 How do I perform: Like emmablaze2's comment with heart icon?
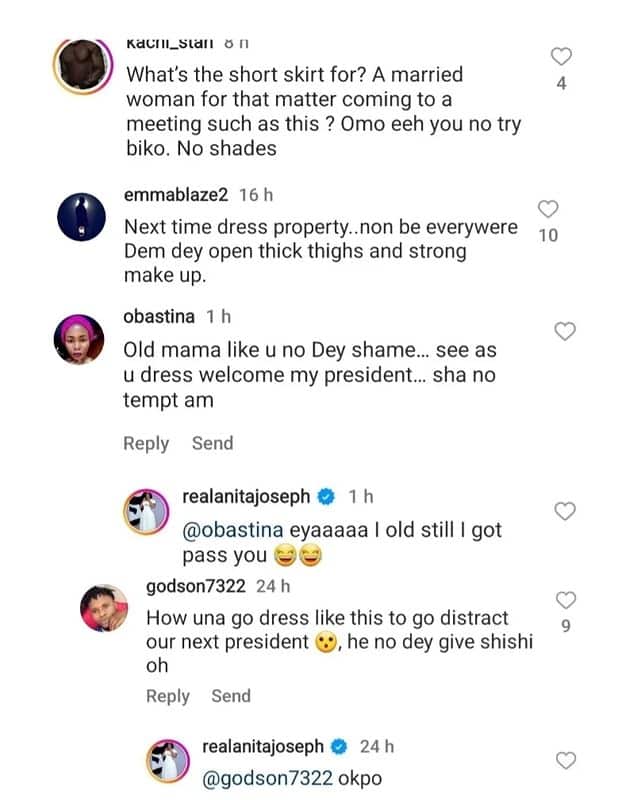548,208
